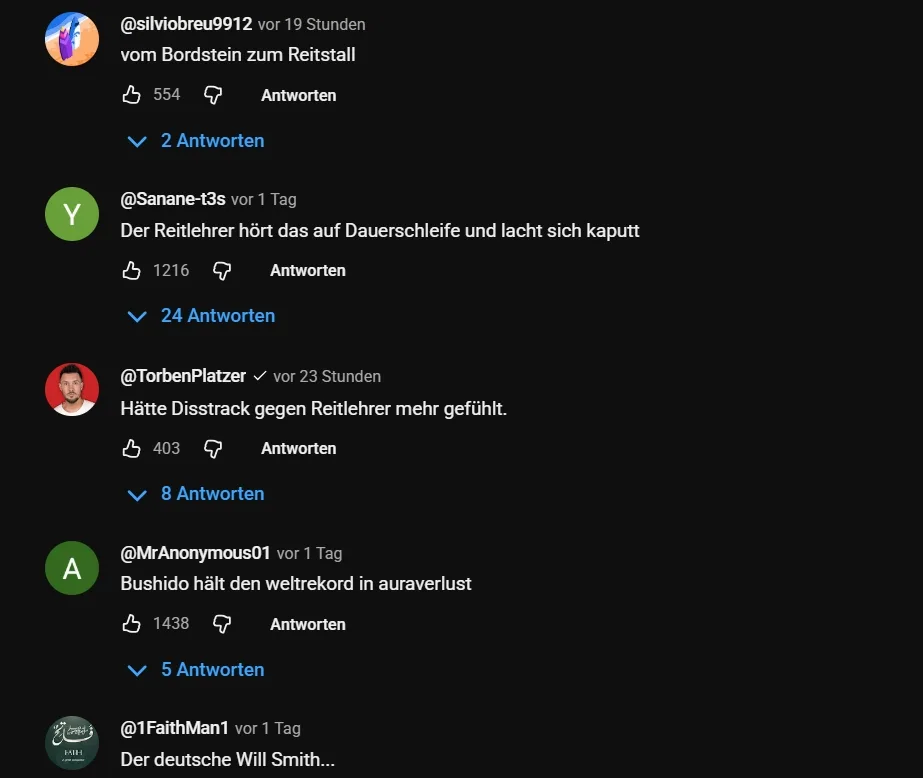Expand 24 Antworten under @Sanane-t3s

[x=202, y=316]
